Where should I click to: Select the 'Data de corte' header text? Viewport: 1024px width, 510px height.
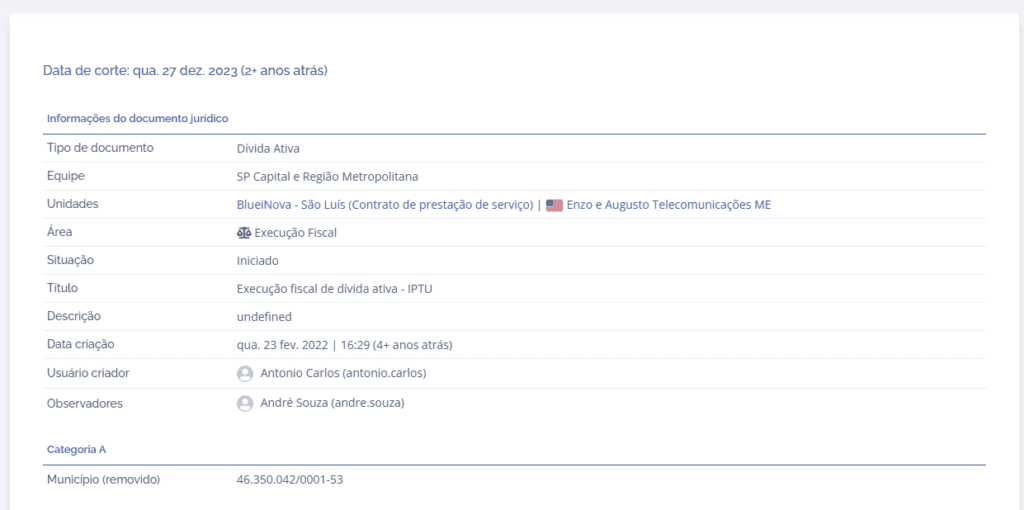[x=185, y=71]
